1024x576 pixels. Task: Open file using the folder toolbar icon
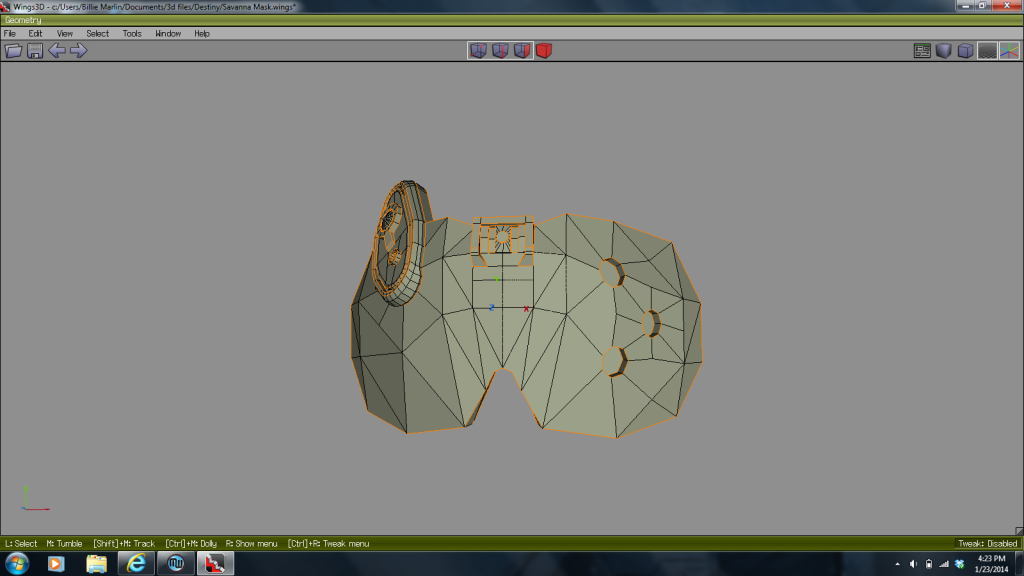(14, 51)
